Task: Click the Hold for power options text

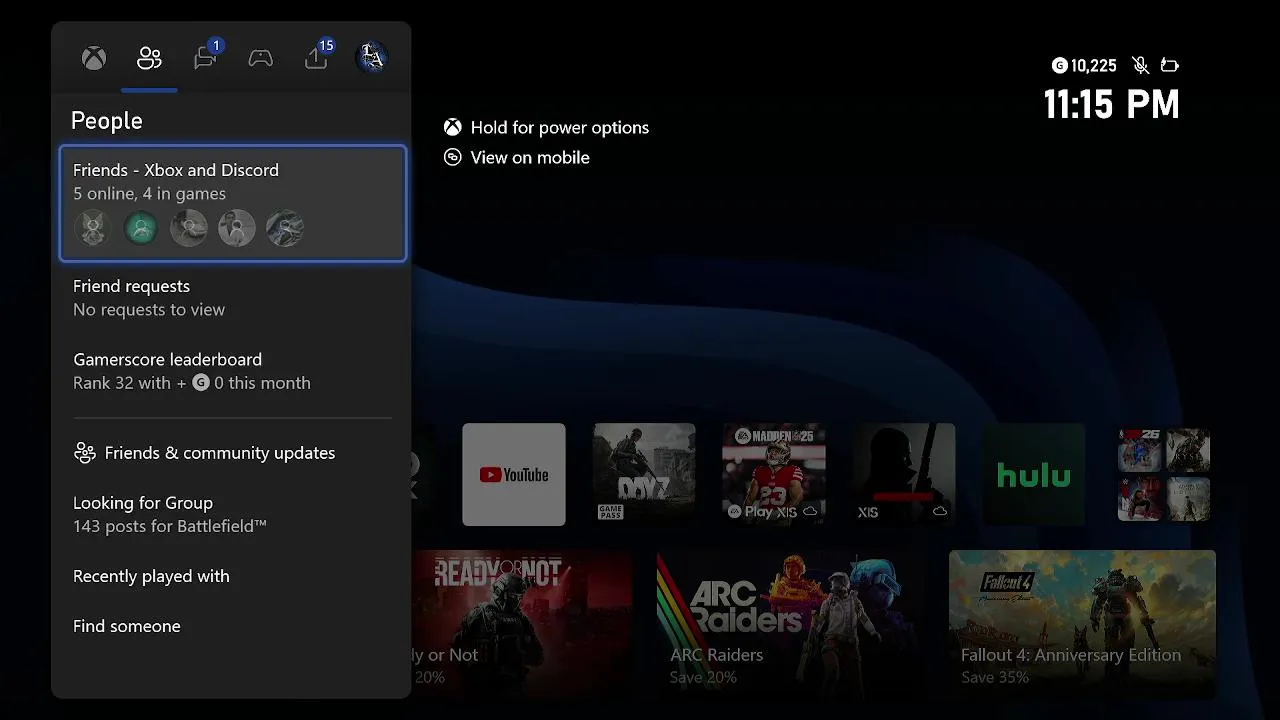Action: point(560,127)
